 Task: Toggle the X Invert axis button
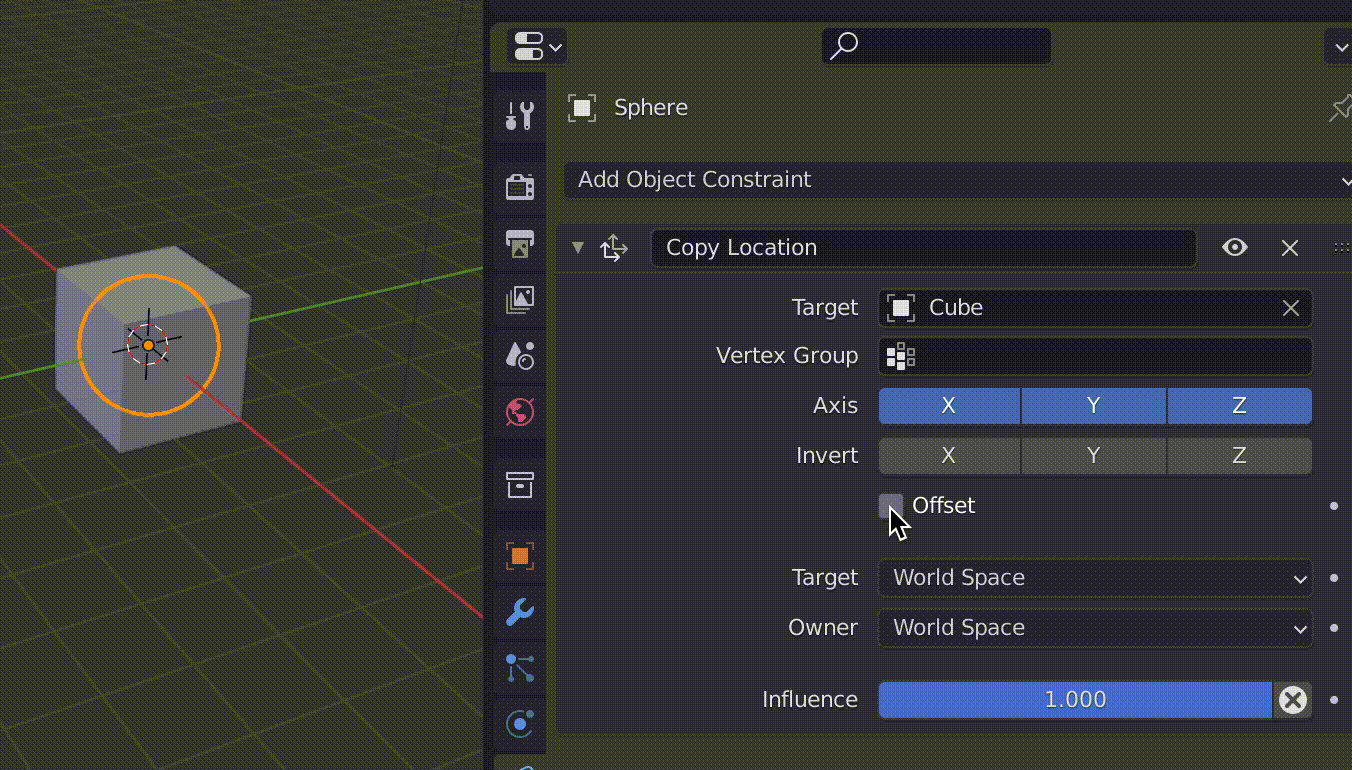[948, 455]
